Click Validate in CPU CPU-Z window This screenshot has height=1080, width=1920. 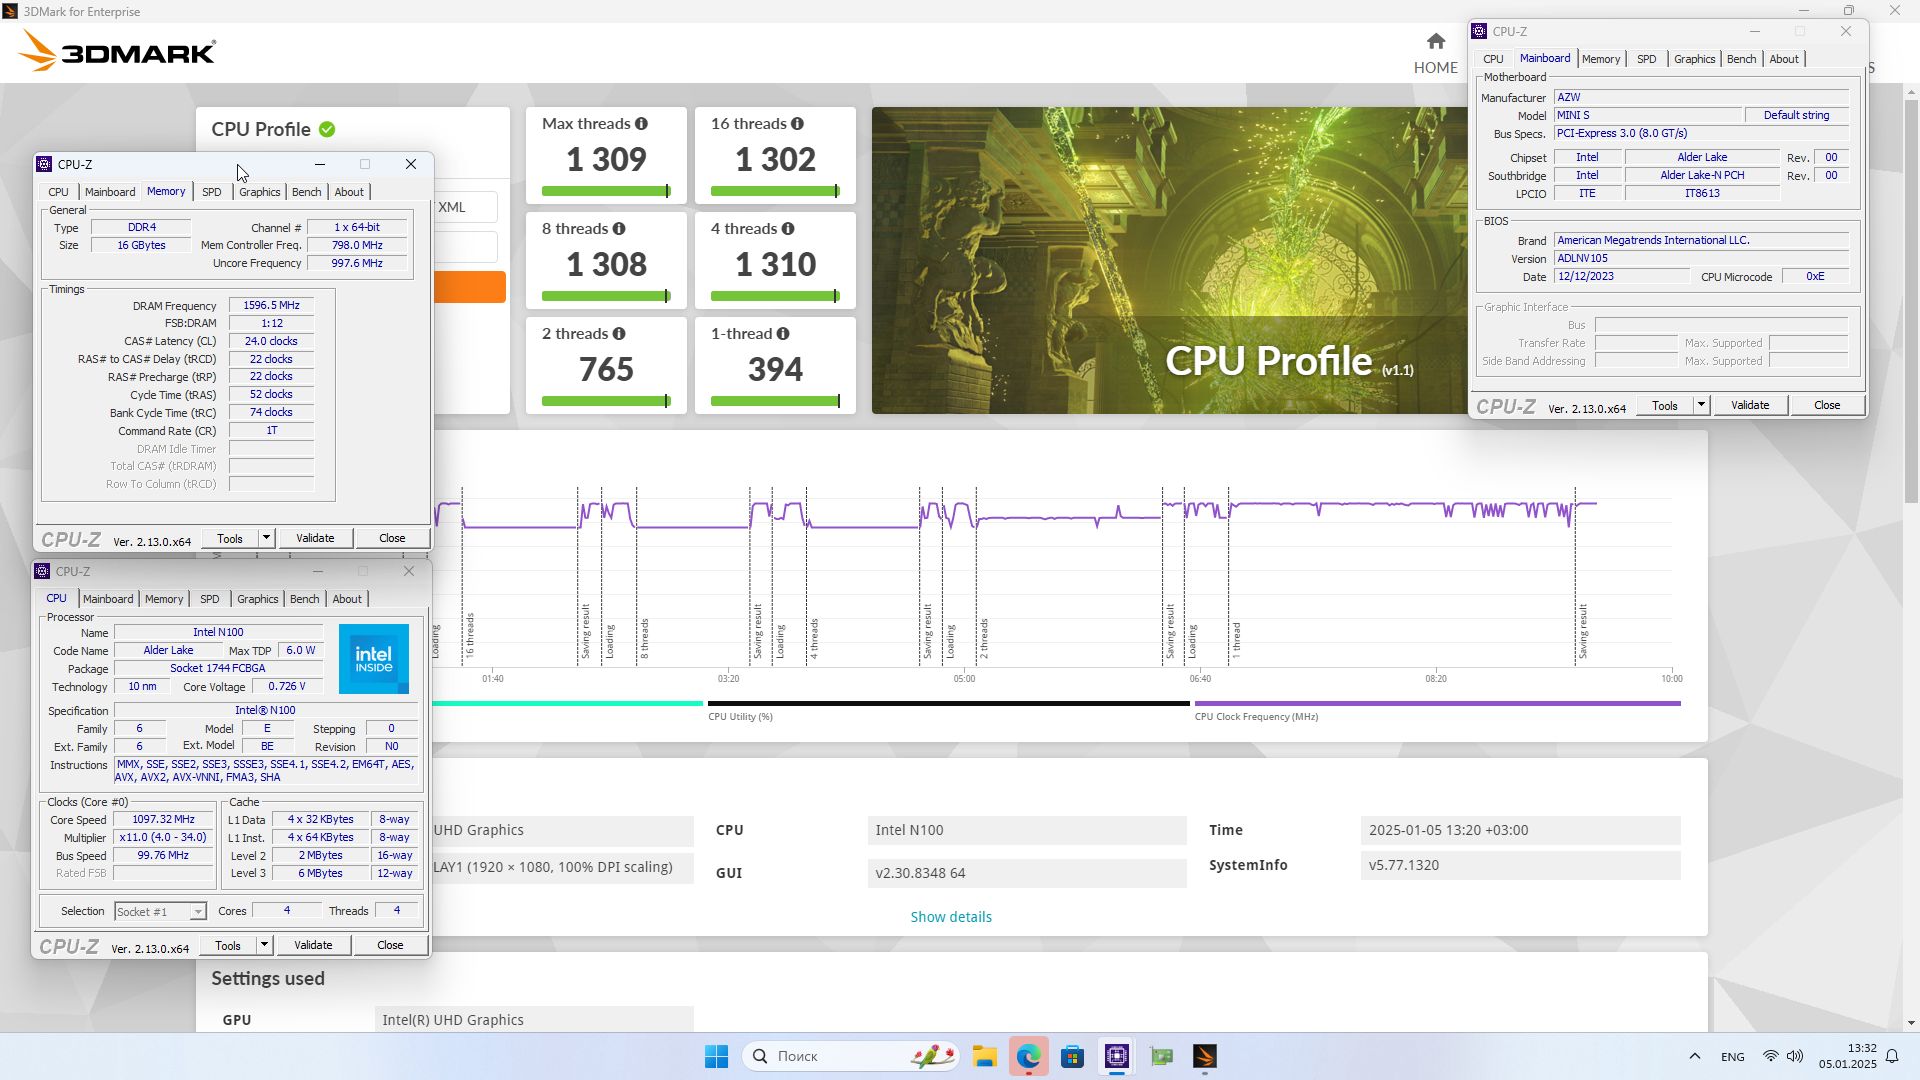pyautogui.click(x=313, y=945)
